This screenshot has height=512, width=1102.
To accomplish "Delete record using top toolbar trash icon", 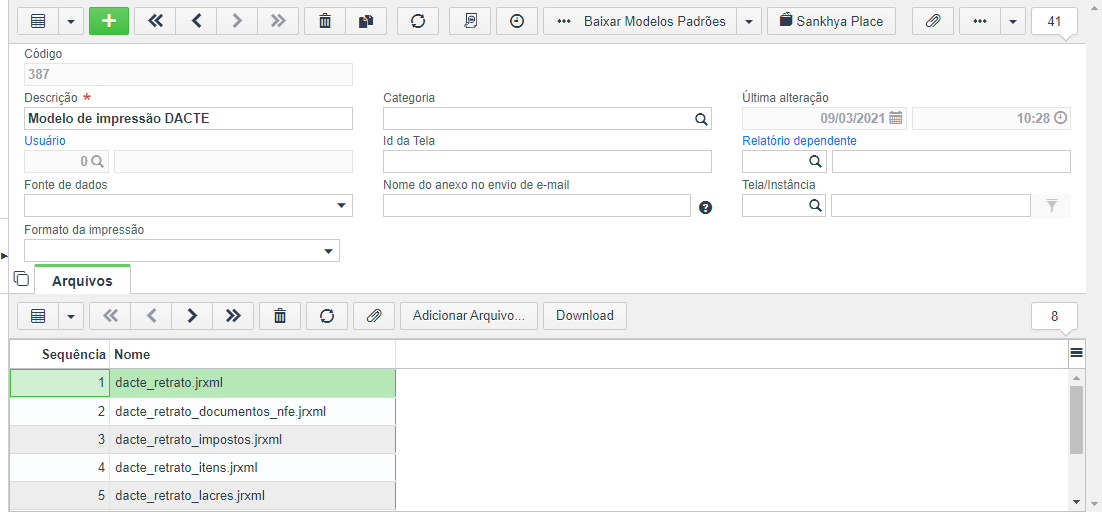I will pyautogui.click(x=325, y=21).
